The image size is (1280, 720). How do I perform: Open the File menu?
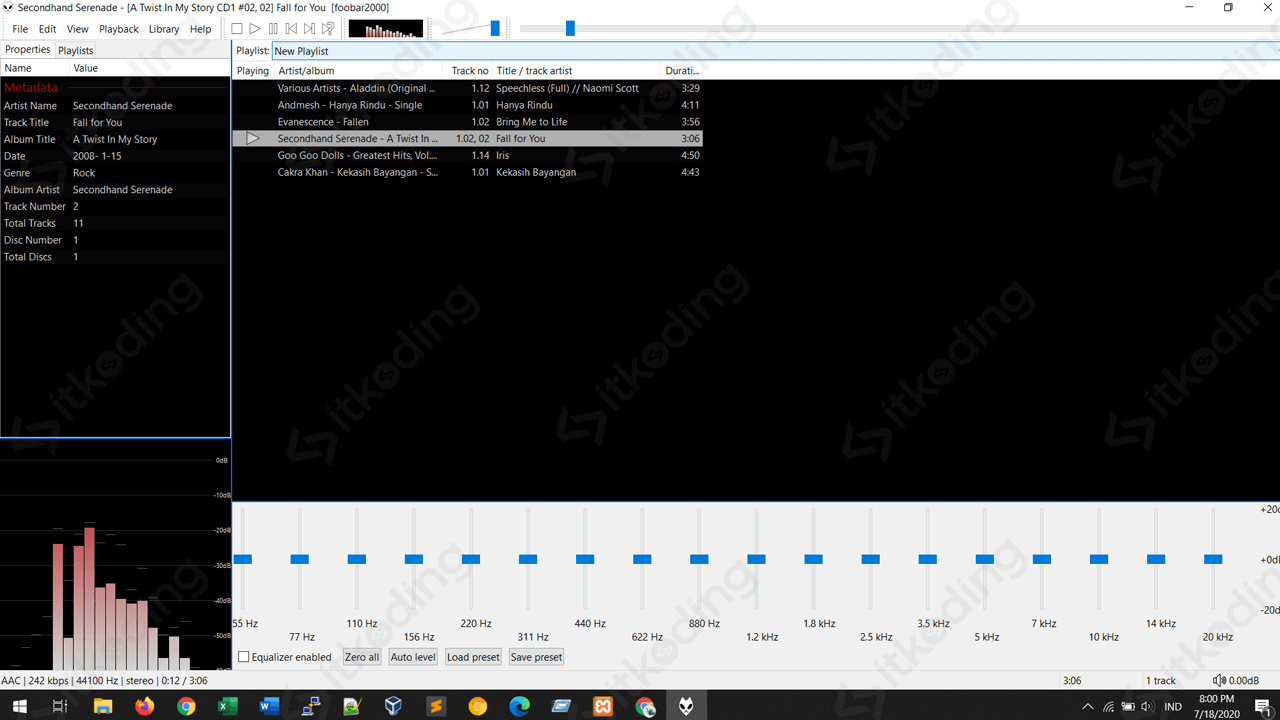point(20,29)
